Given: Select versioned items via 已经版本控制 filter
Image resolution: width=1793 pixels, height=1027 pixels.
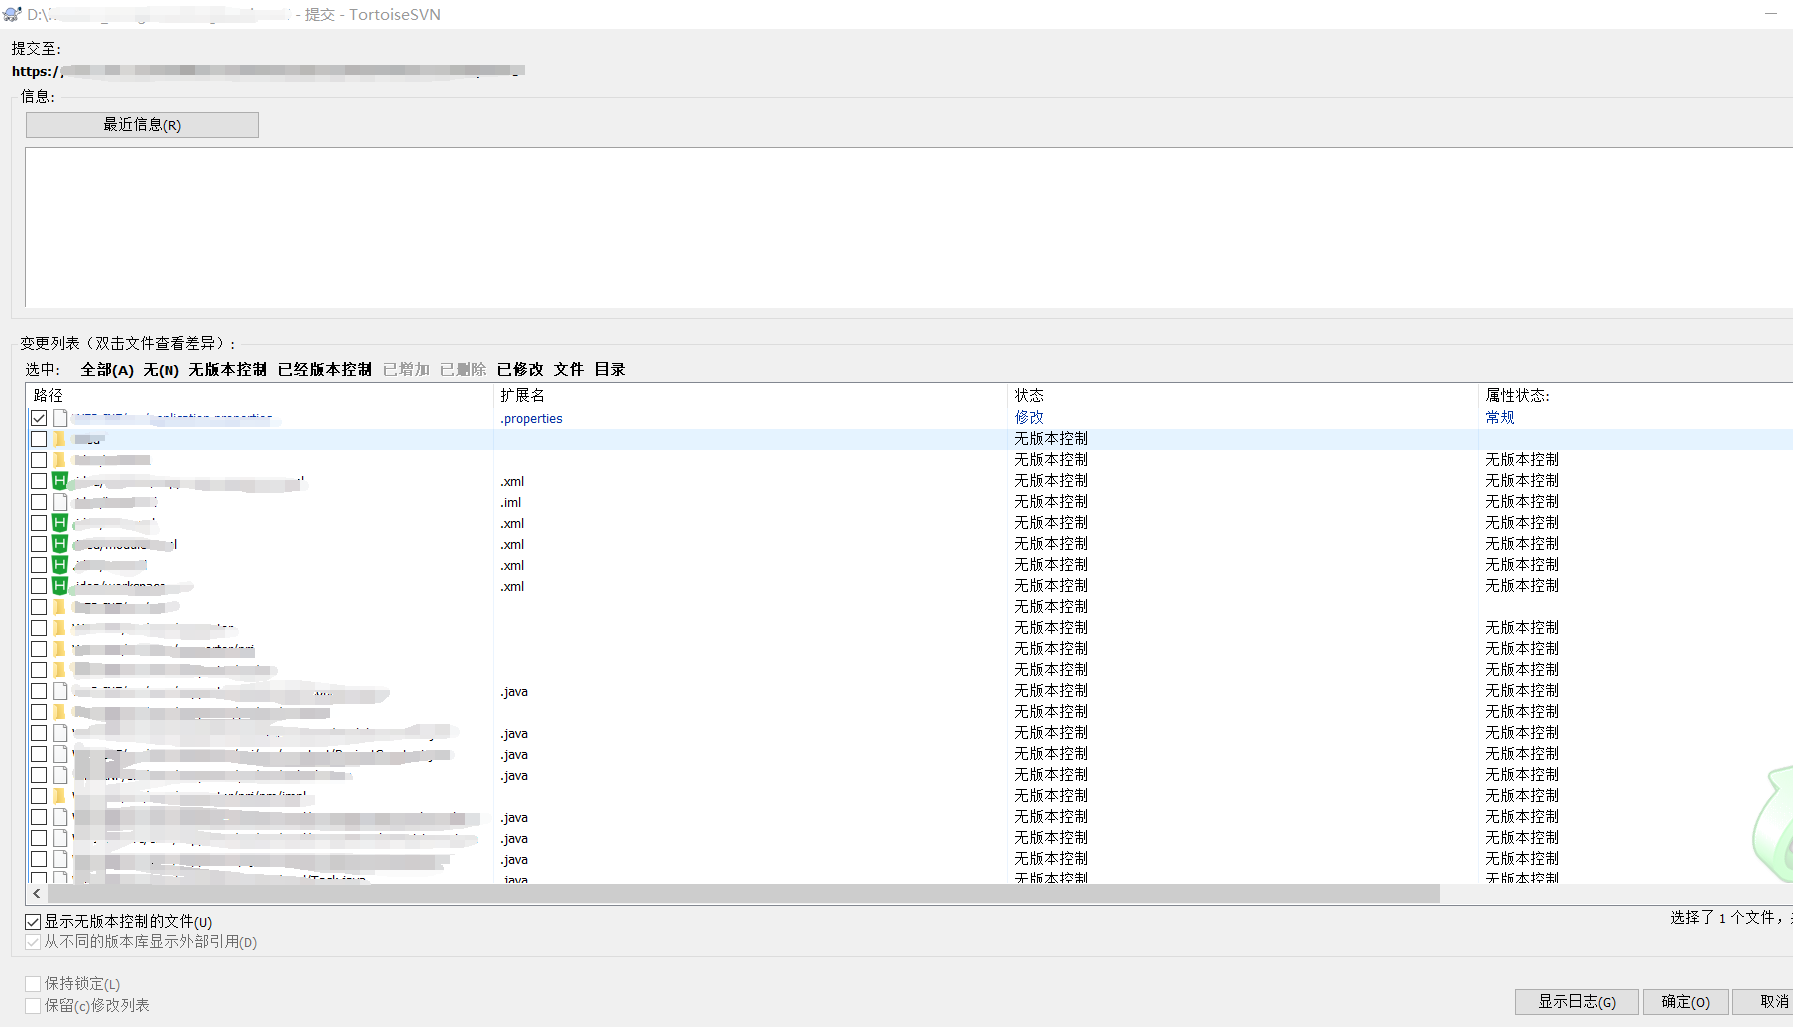Looking at the screenshot, I should (325, 370).
